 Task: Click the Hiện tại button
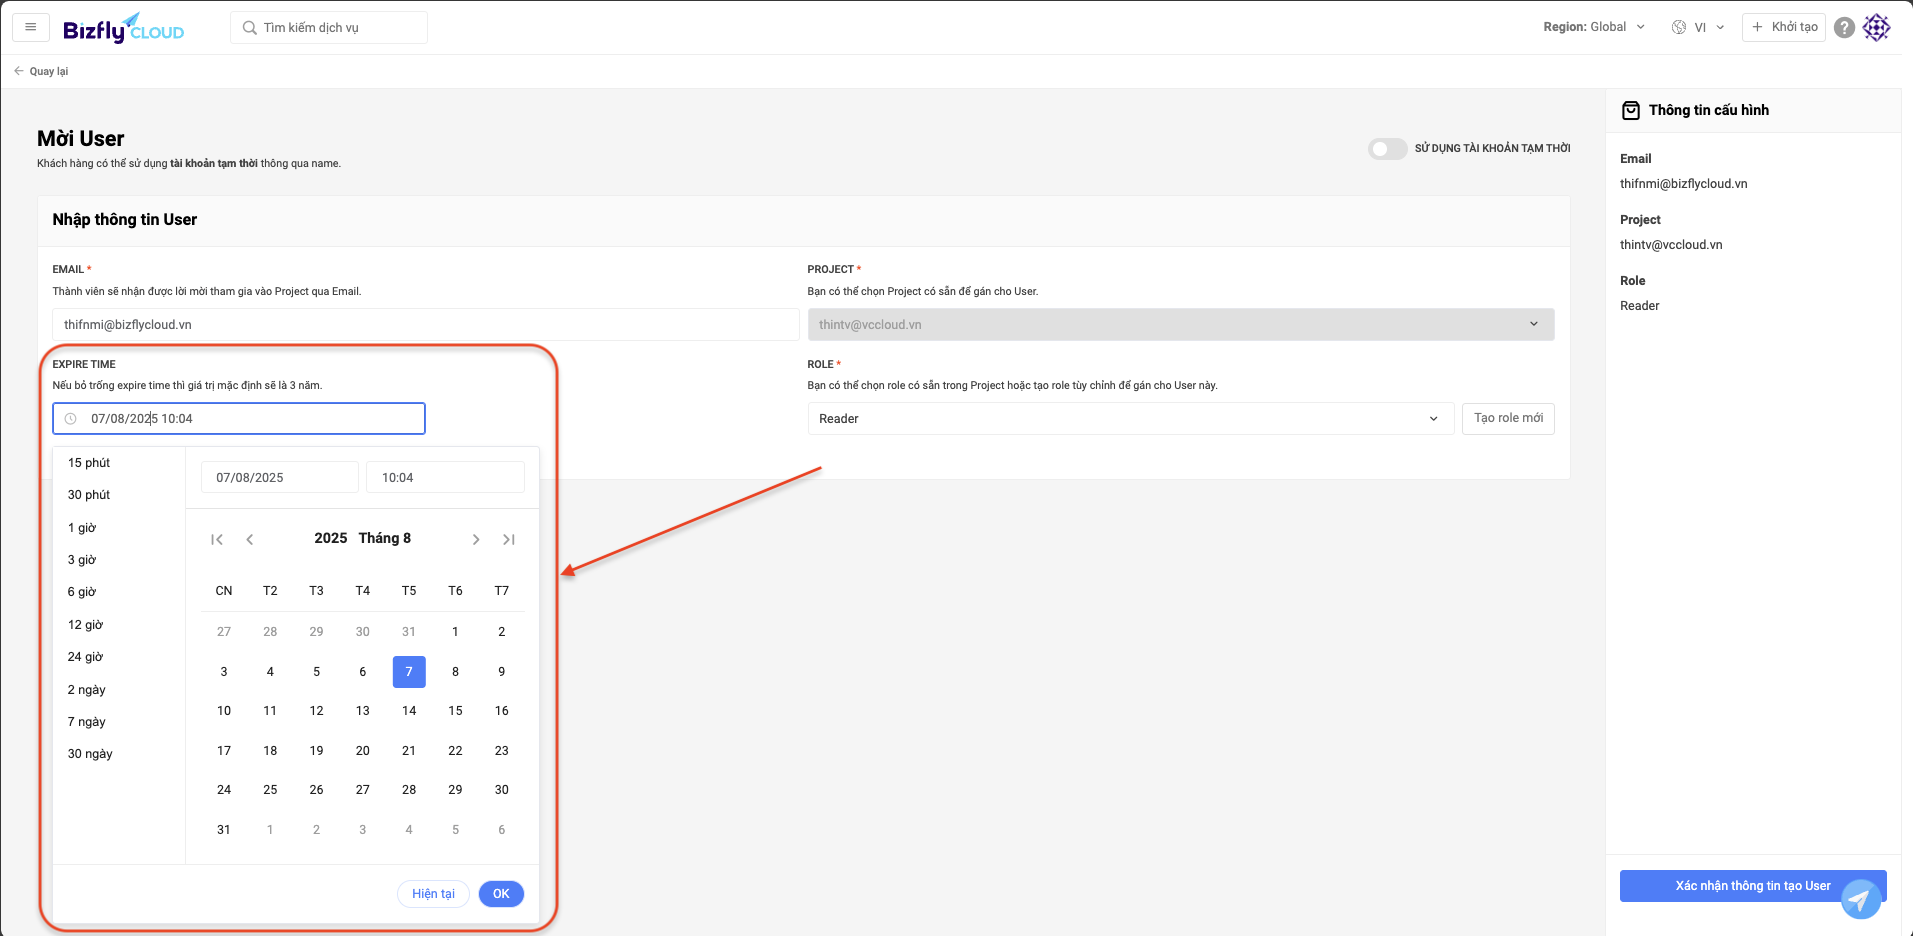point(433,894)
